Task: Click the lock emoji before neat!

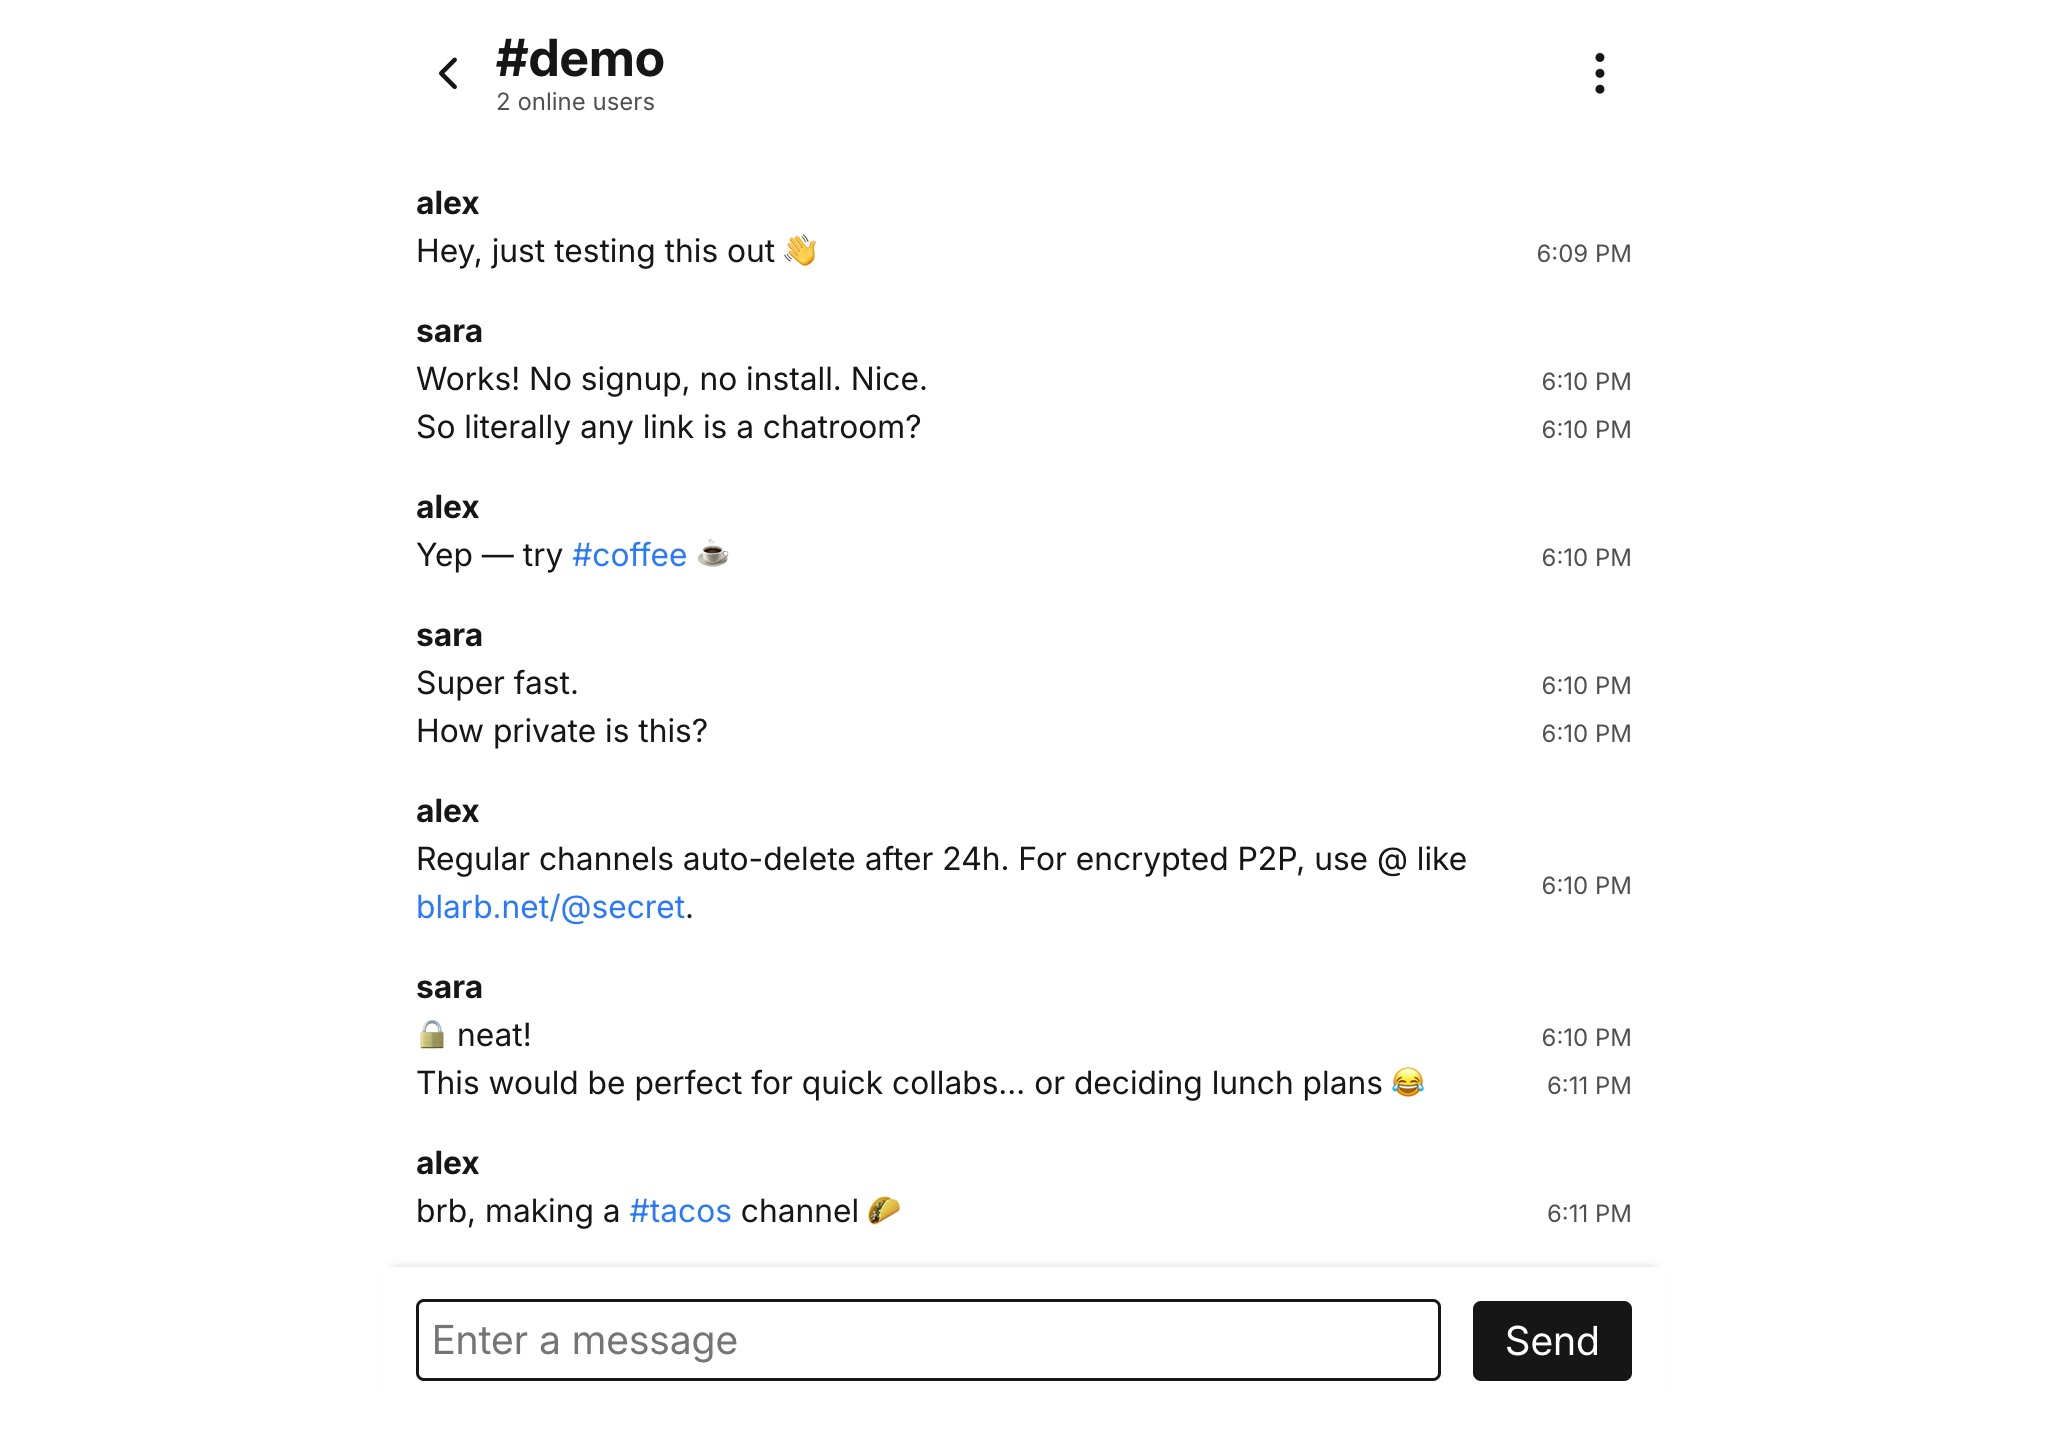Action: [431, 1034]
